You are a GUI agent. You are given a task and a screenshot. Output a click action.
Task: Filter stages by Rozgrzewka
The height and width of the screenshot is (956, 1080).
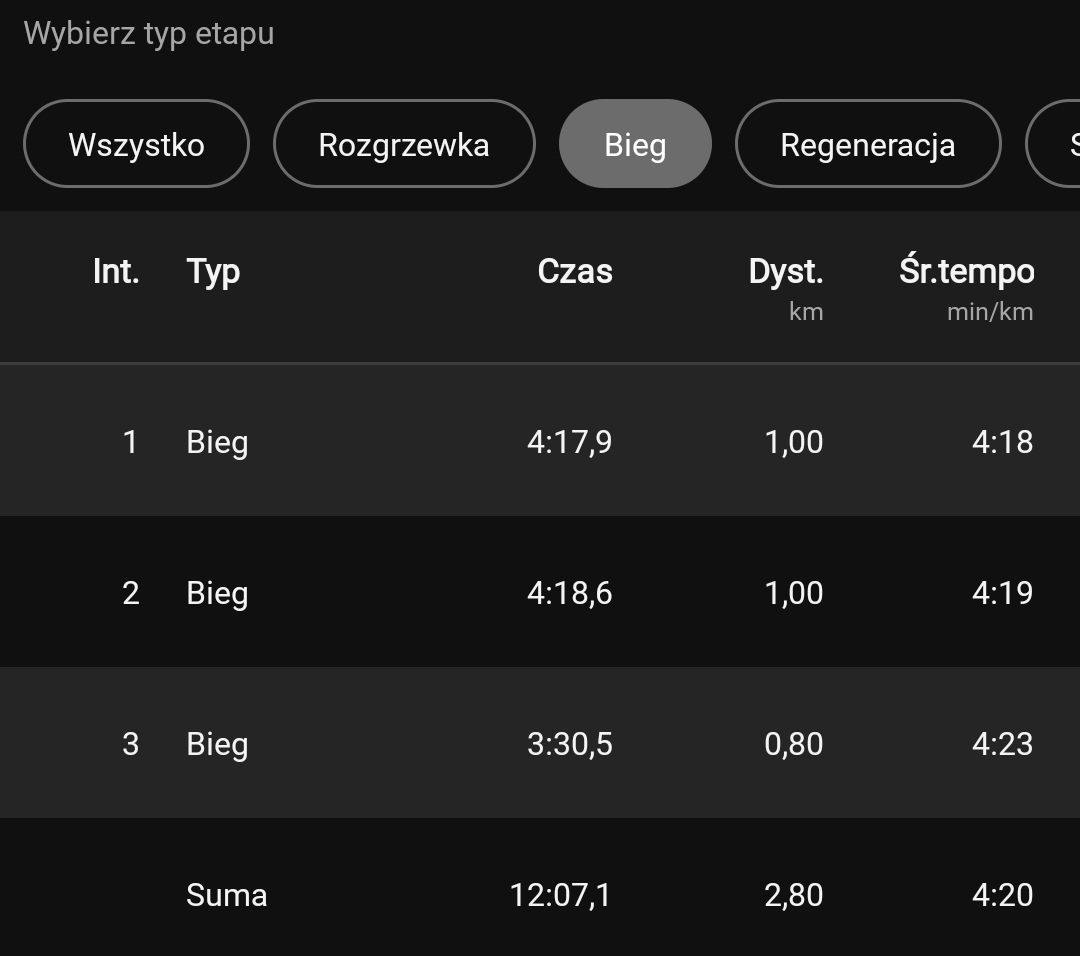(x=404, y=144)
